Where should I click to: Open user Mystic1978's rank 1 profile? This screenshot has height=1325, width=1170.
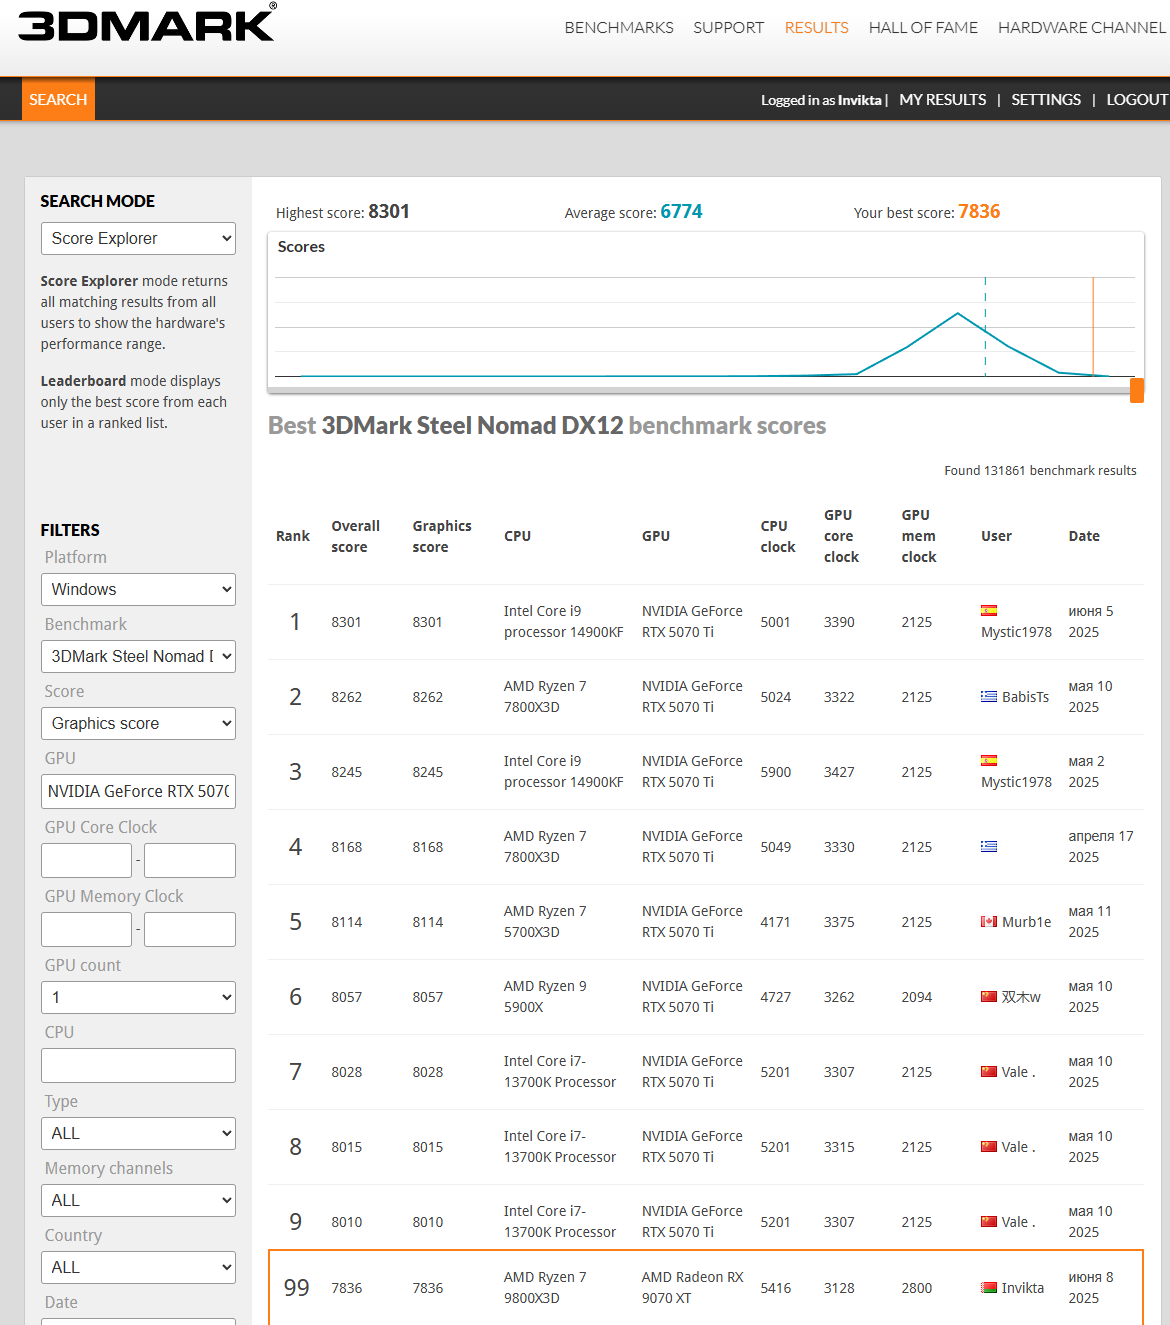pos(1016,632)
